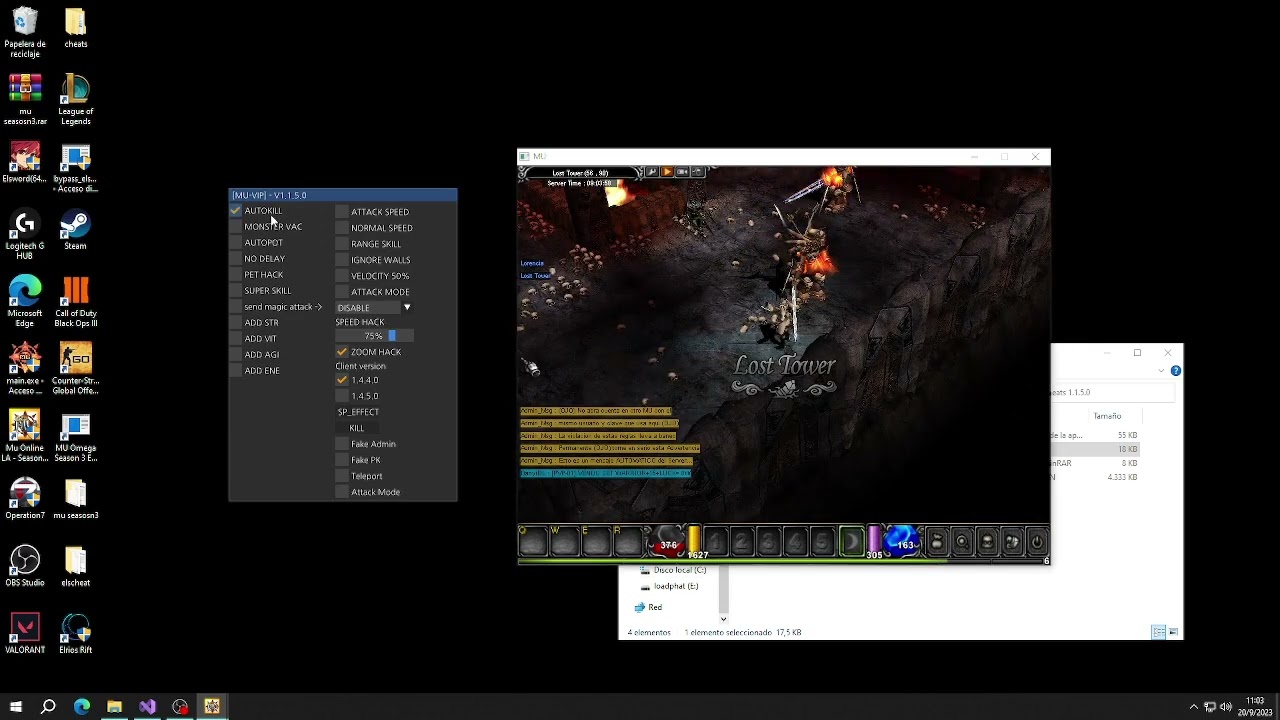Click the power icon in game bar
The width and height of the screenshot is (1280, 720).
point(1037,542)
